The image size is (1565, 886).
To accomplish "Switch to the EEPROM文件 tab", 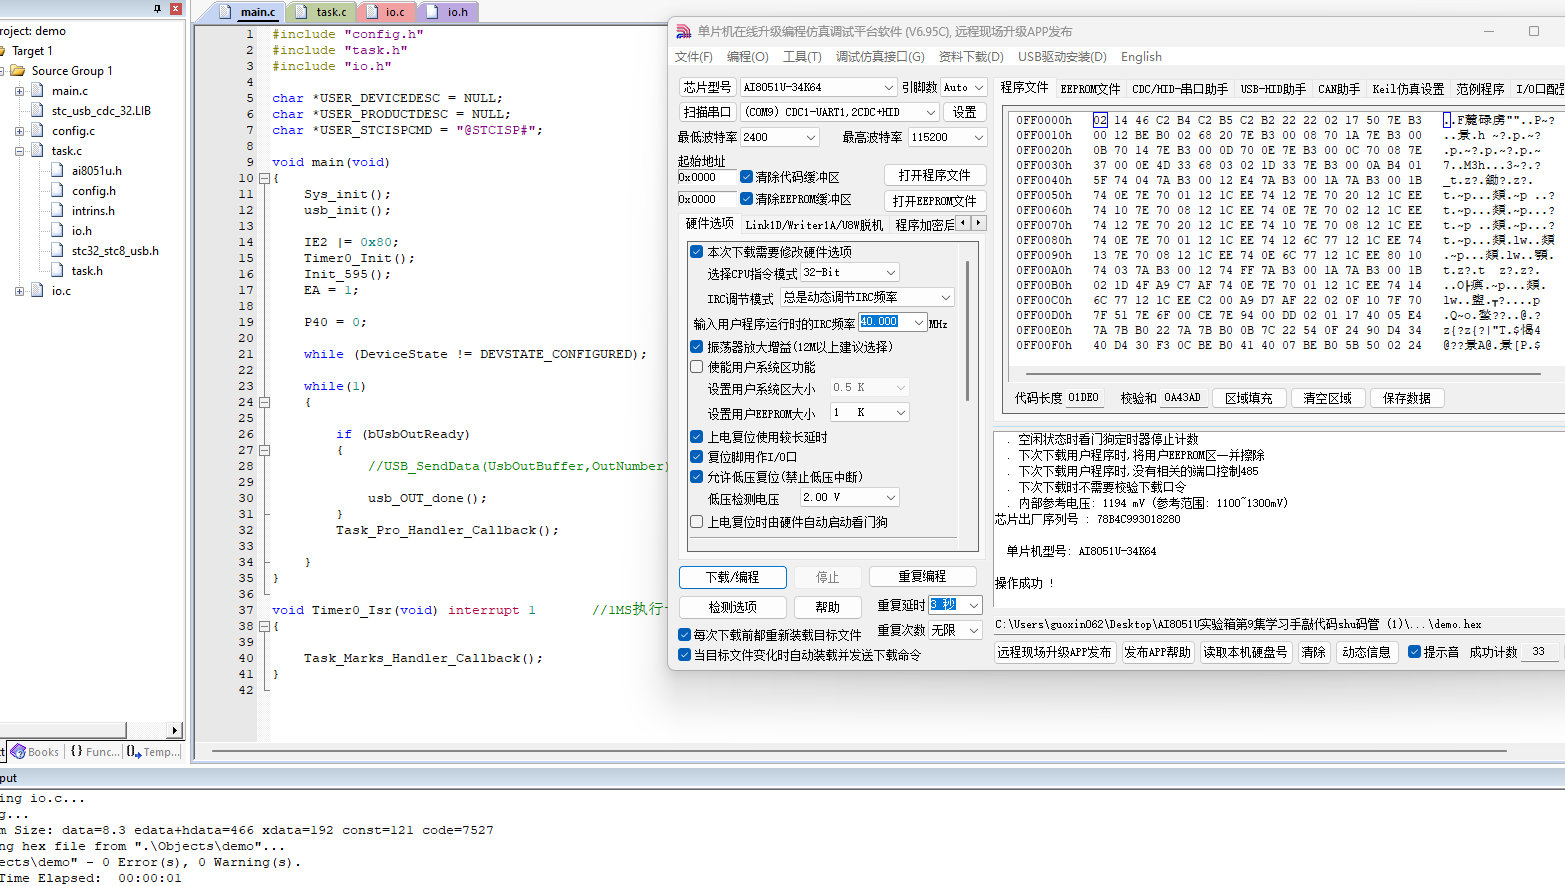I will [1090, 89].
